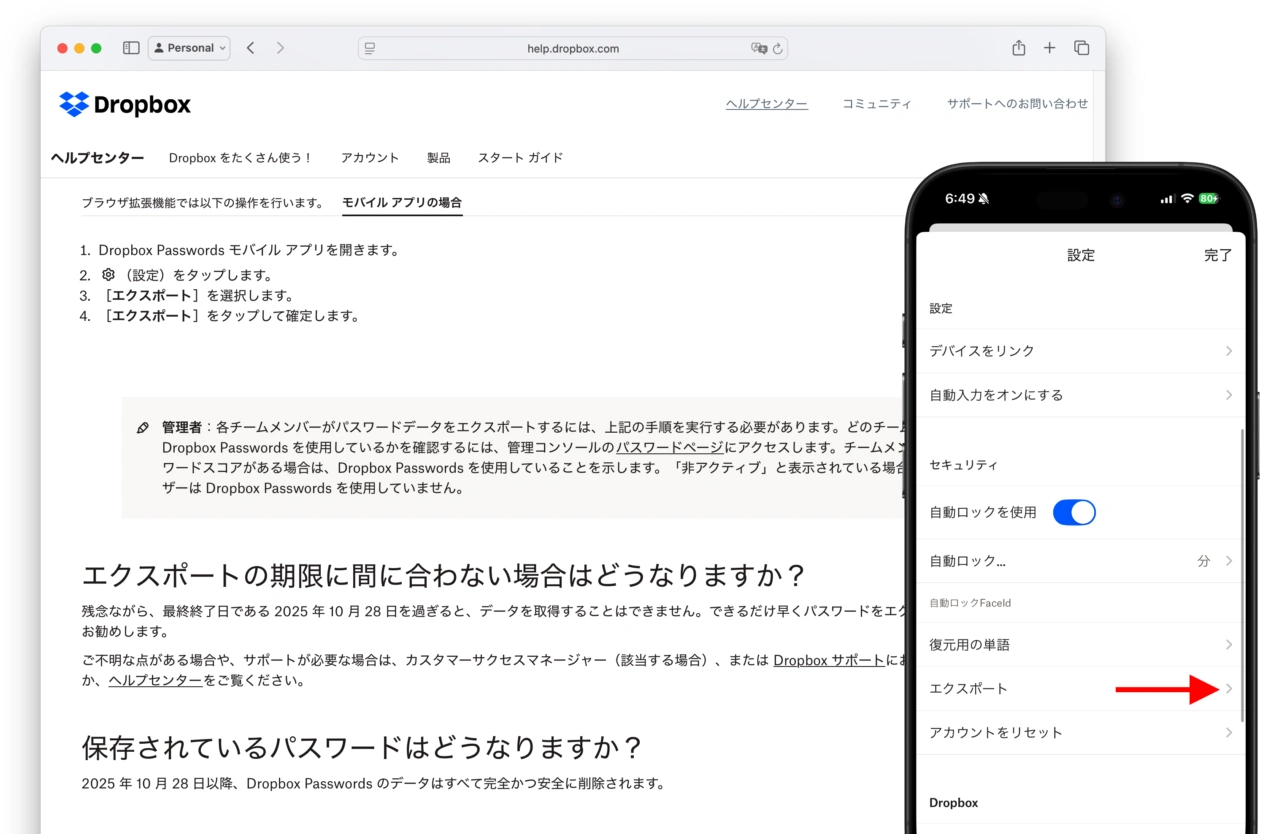
Task: Show the tab overview icon
Action: (x=1081, y=48)
